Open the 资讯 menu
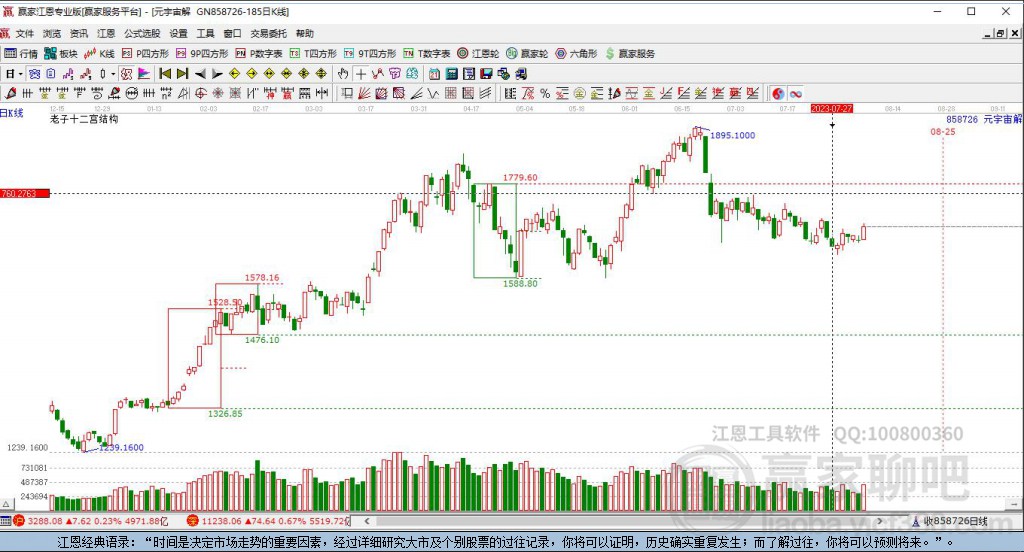The width and height of the screenshot is (1024, 552). [79, 33]
